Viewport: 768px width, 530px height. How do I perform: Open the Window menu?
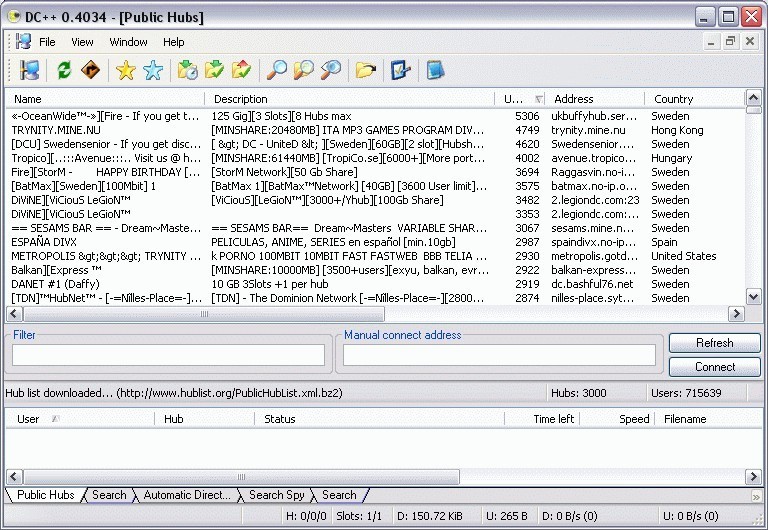click(128, 42)
